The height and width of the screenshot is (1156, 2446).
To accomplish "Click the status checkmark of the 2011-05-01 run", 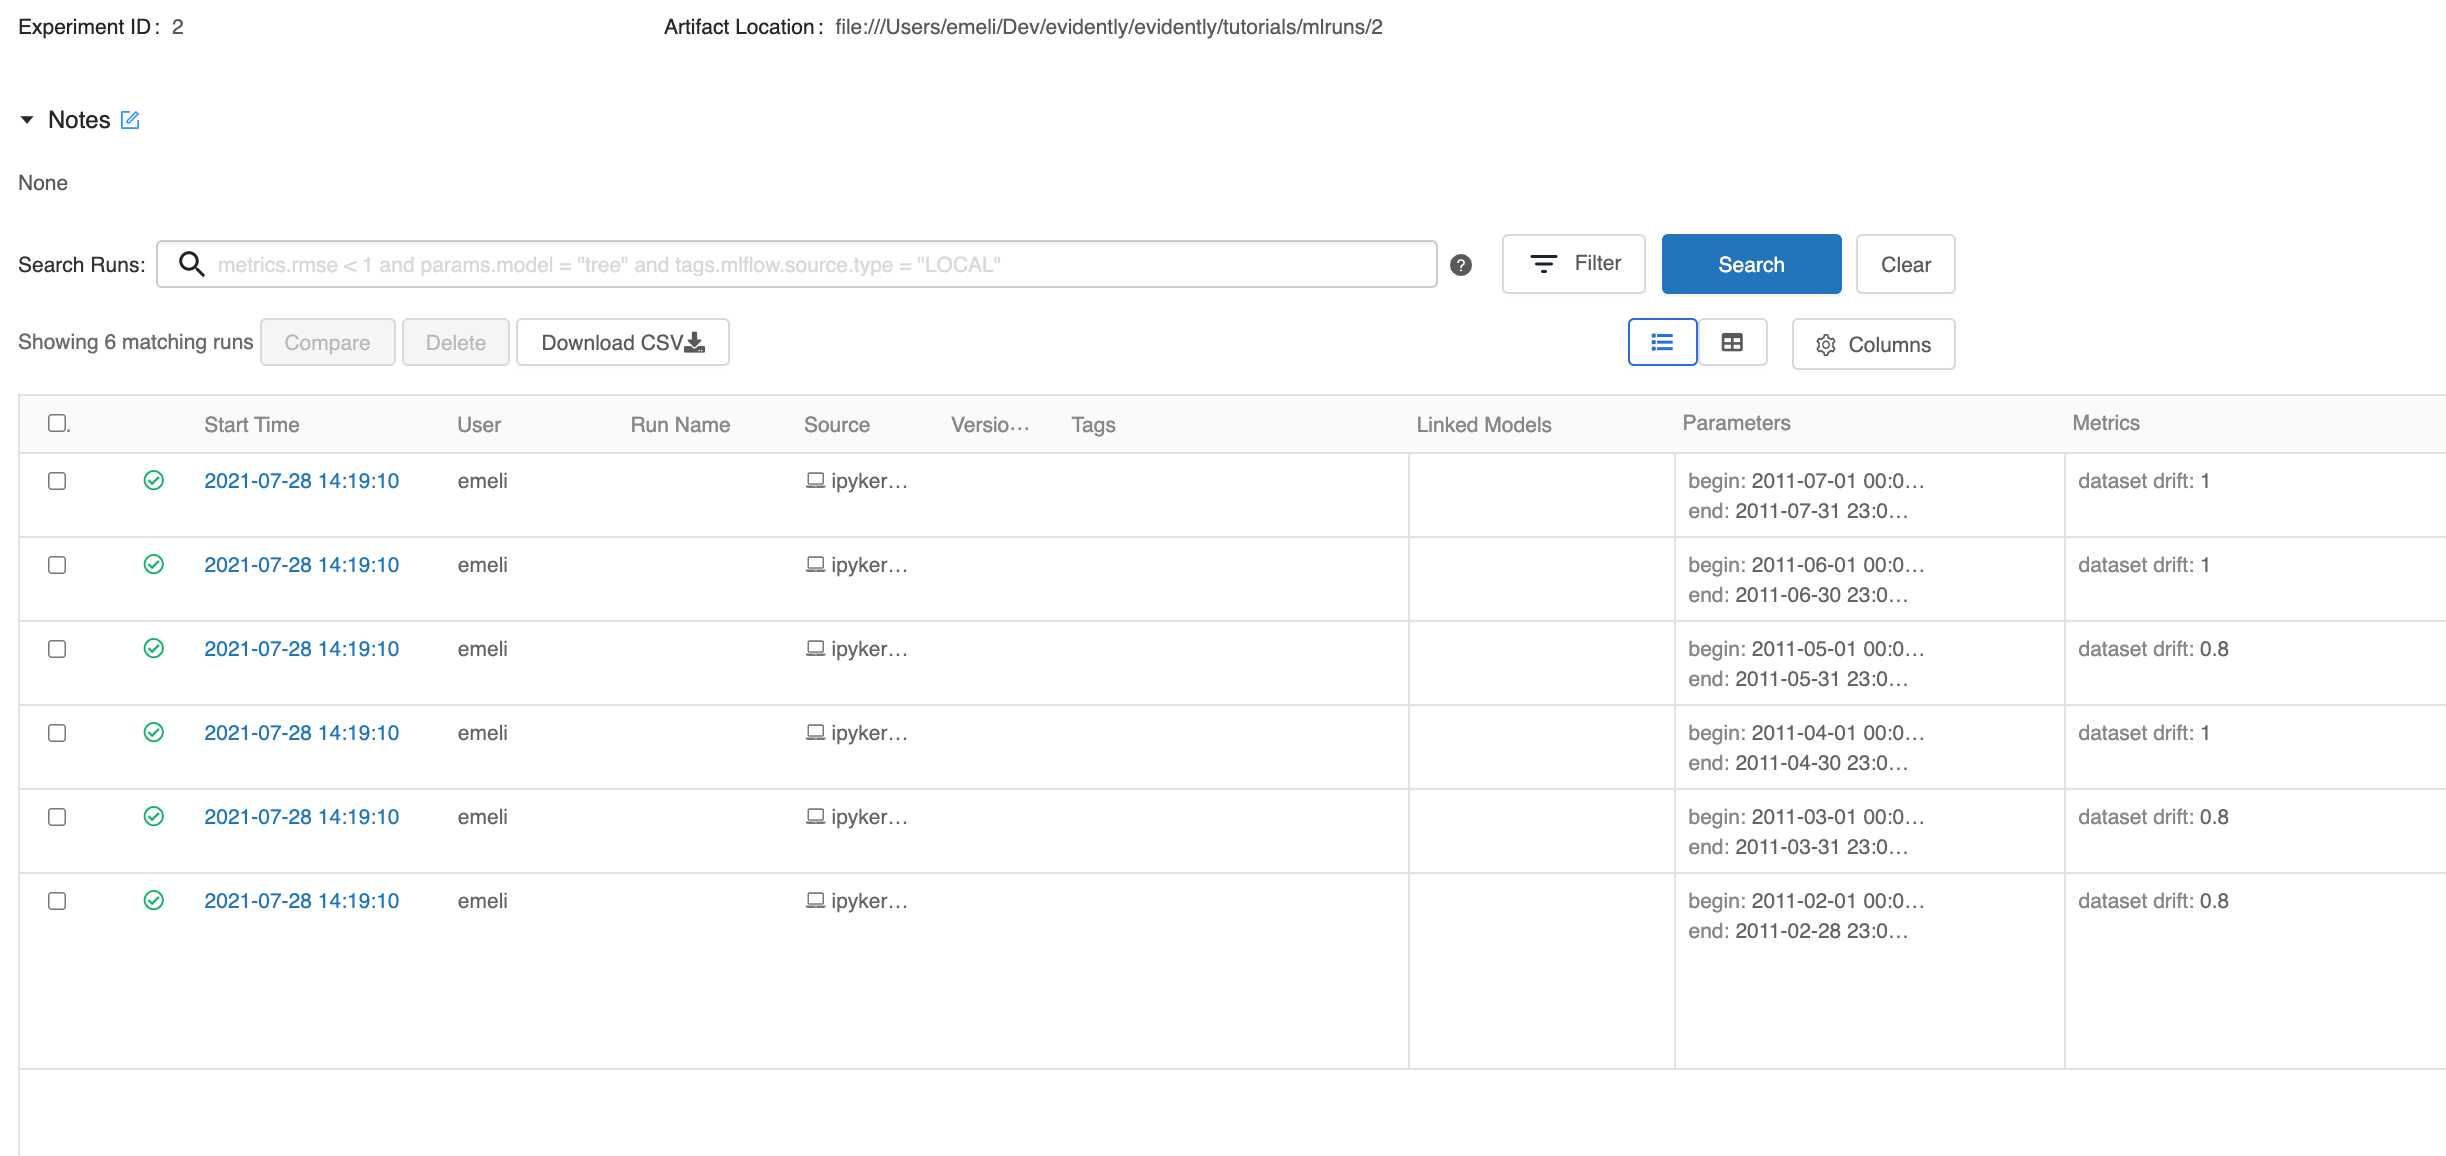I will point(153,649).
